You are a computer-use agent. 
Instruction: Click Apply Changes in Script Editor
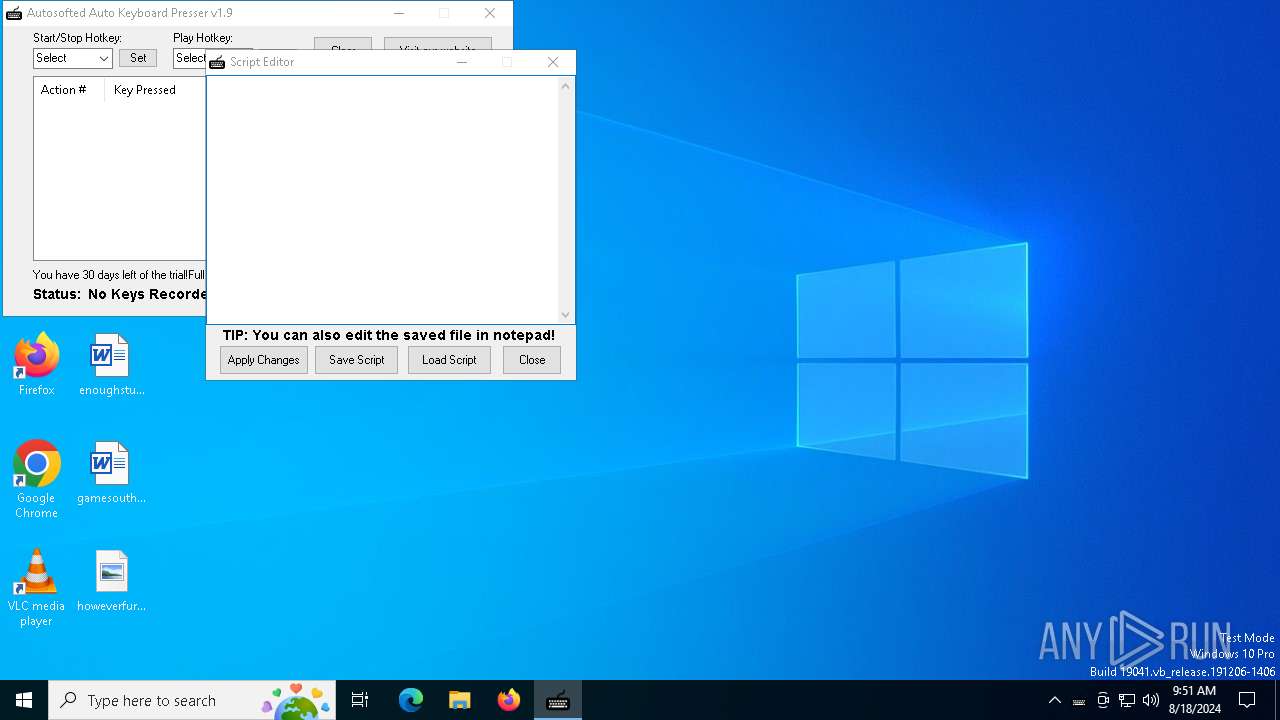pos(264,360)
